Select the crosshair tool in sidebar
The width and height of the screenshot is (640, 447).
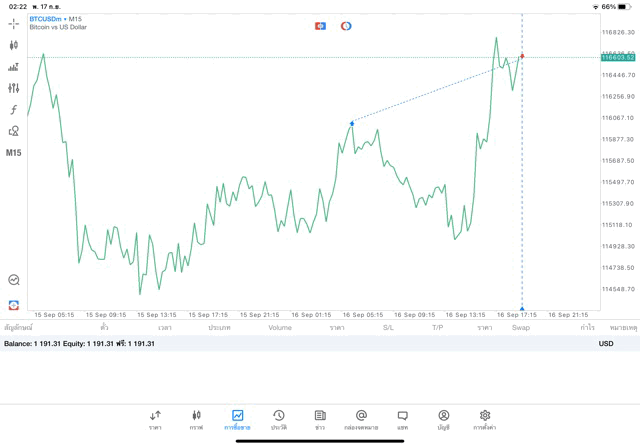point(14,23)
